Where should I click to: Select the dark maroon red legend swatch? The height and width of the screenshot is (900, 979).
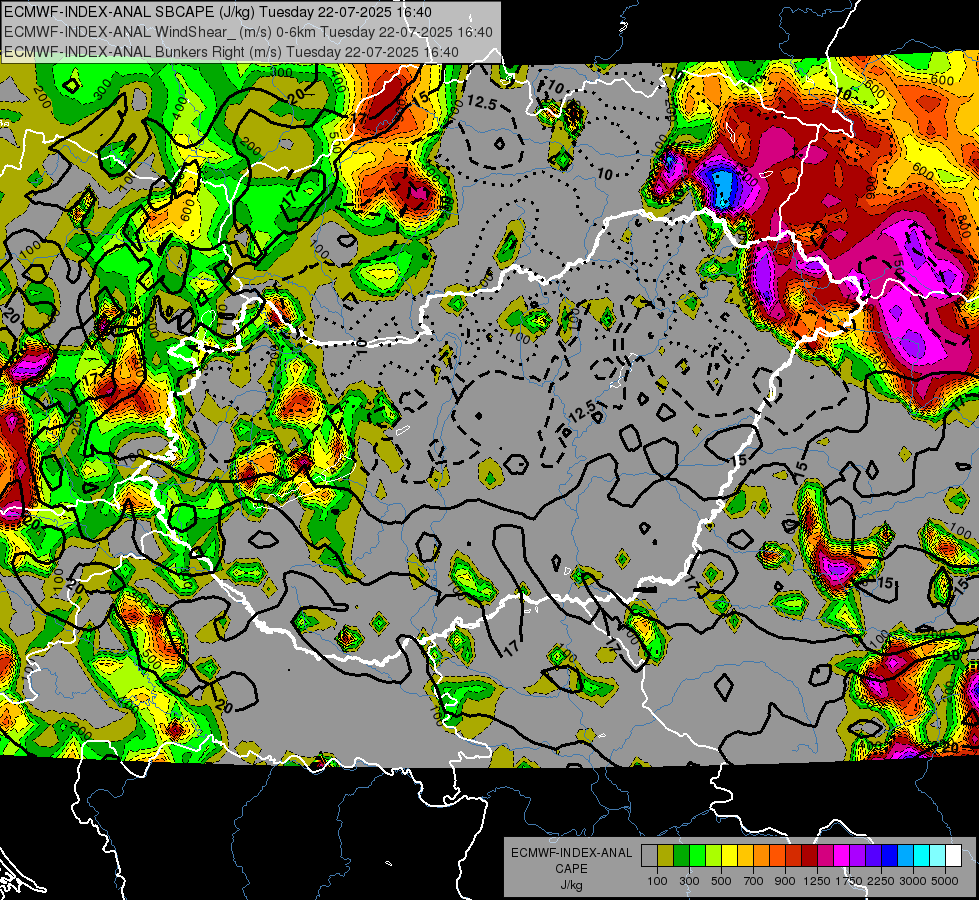tap(809, 856)
